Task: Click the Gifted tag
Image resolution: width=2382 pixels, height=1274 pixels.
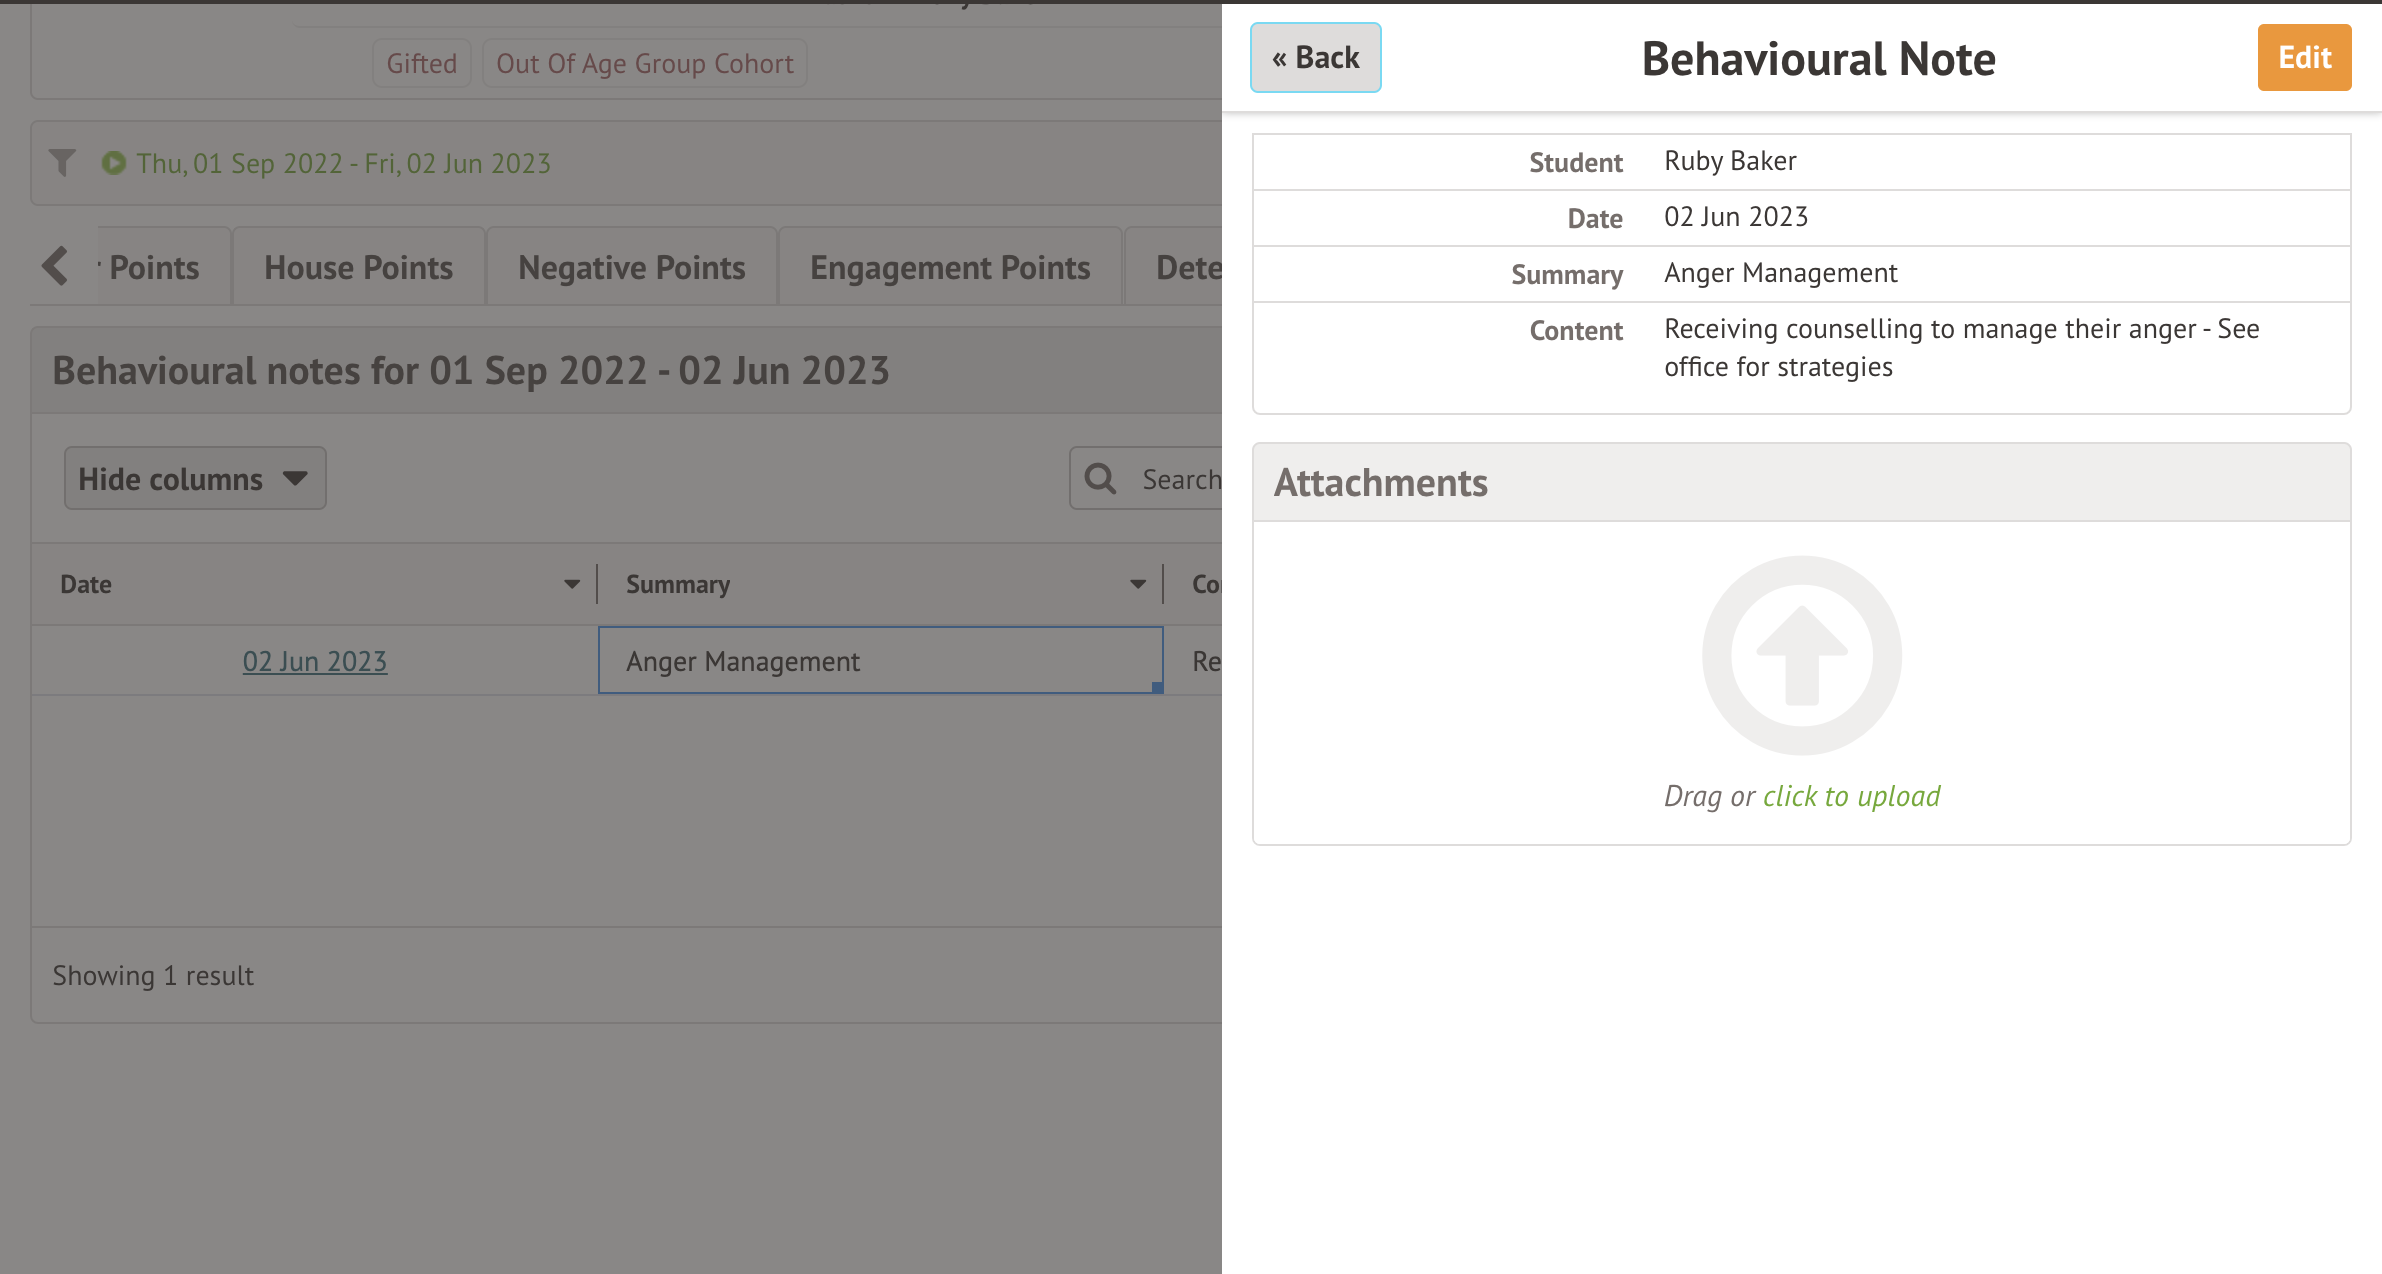Action: pos(421,64)
